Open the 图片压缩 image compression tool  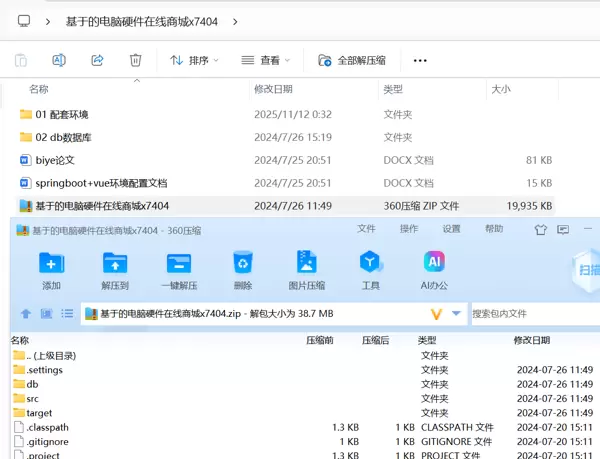tap(306, 263)
